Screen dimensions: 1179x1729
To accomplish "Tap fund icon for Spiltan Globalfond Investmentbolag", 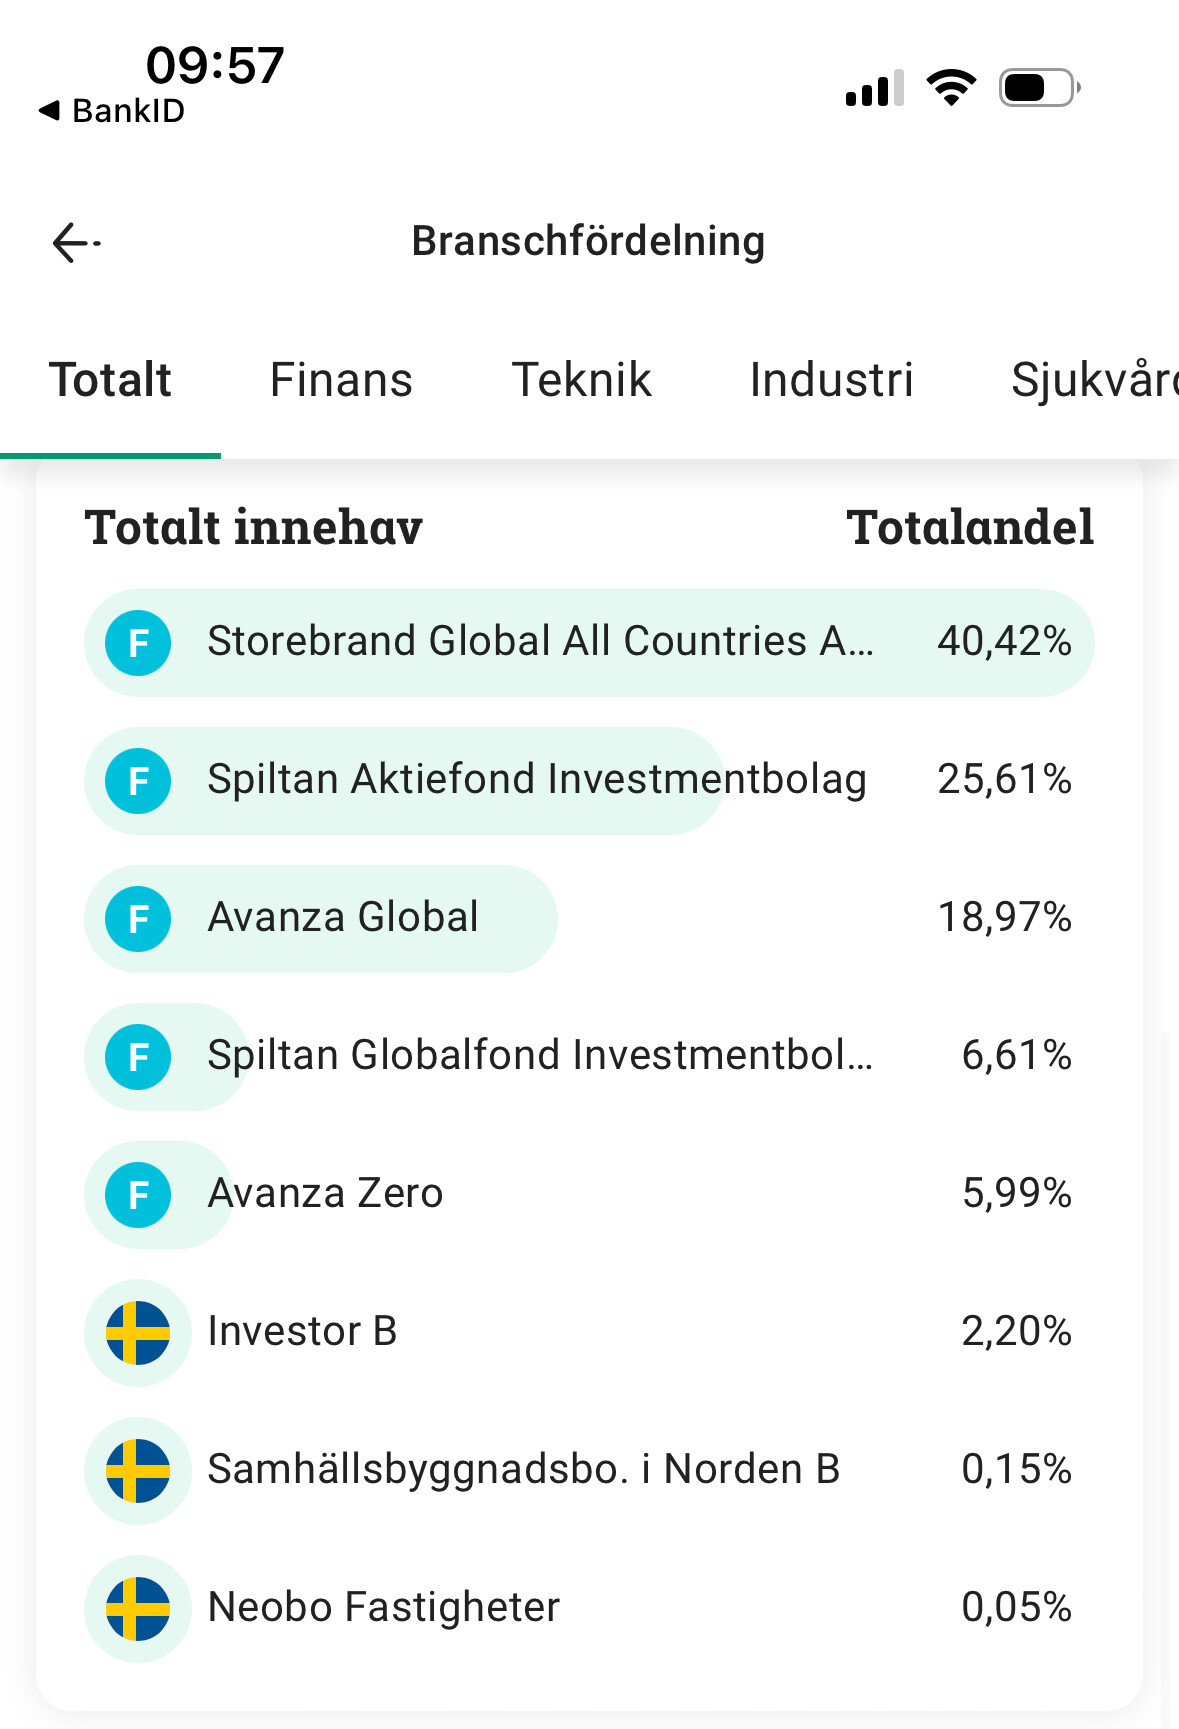I will point(138,1057).
